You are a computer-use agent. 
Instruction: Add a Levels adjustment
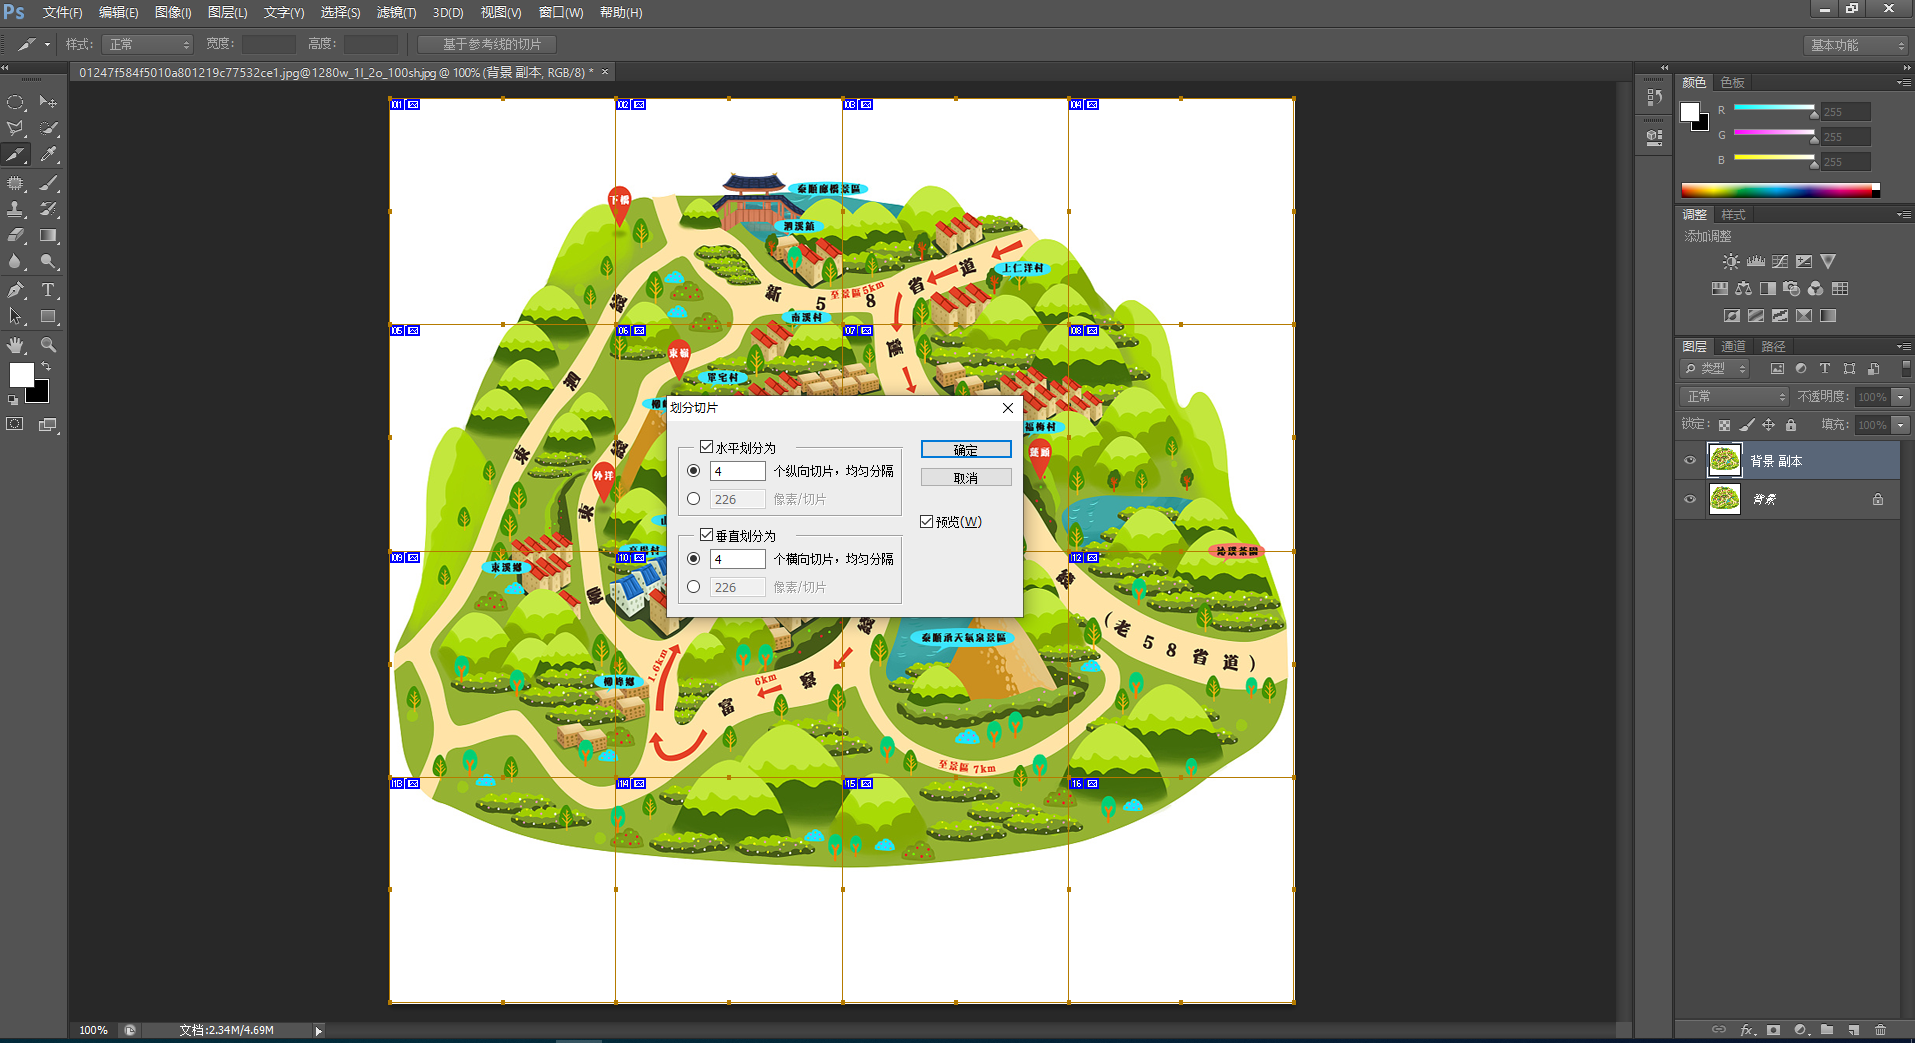[1756, 262]
